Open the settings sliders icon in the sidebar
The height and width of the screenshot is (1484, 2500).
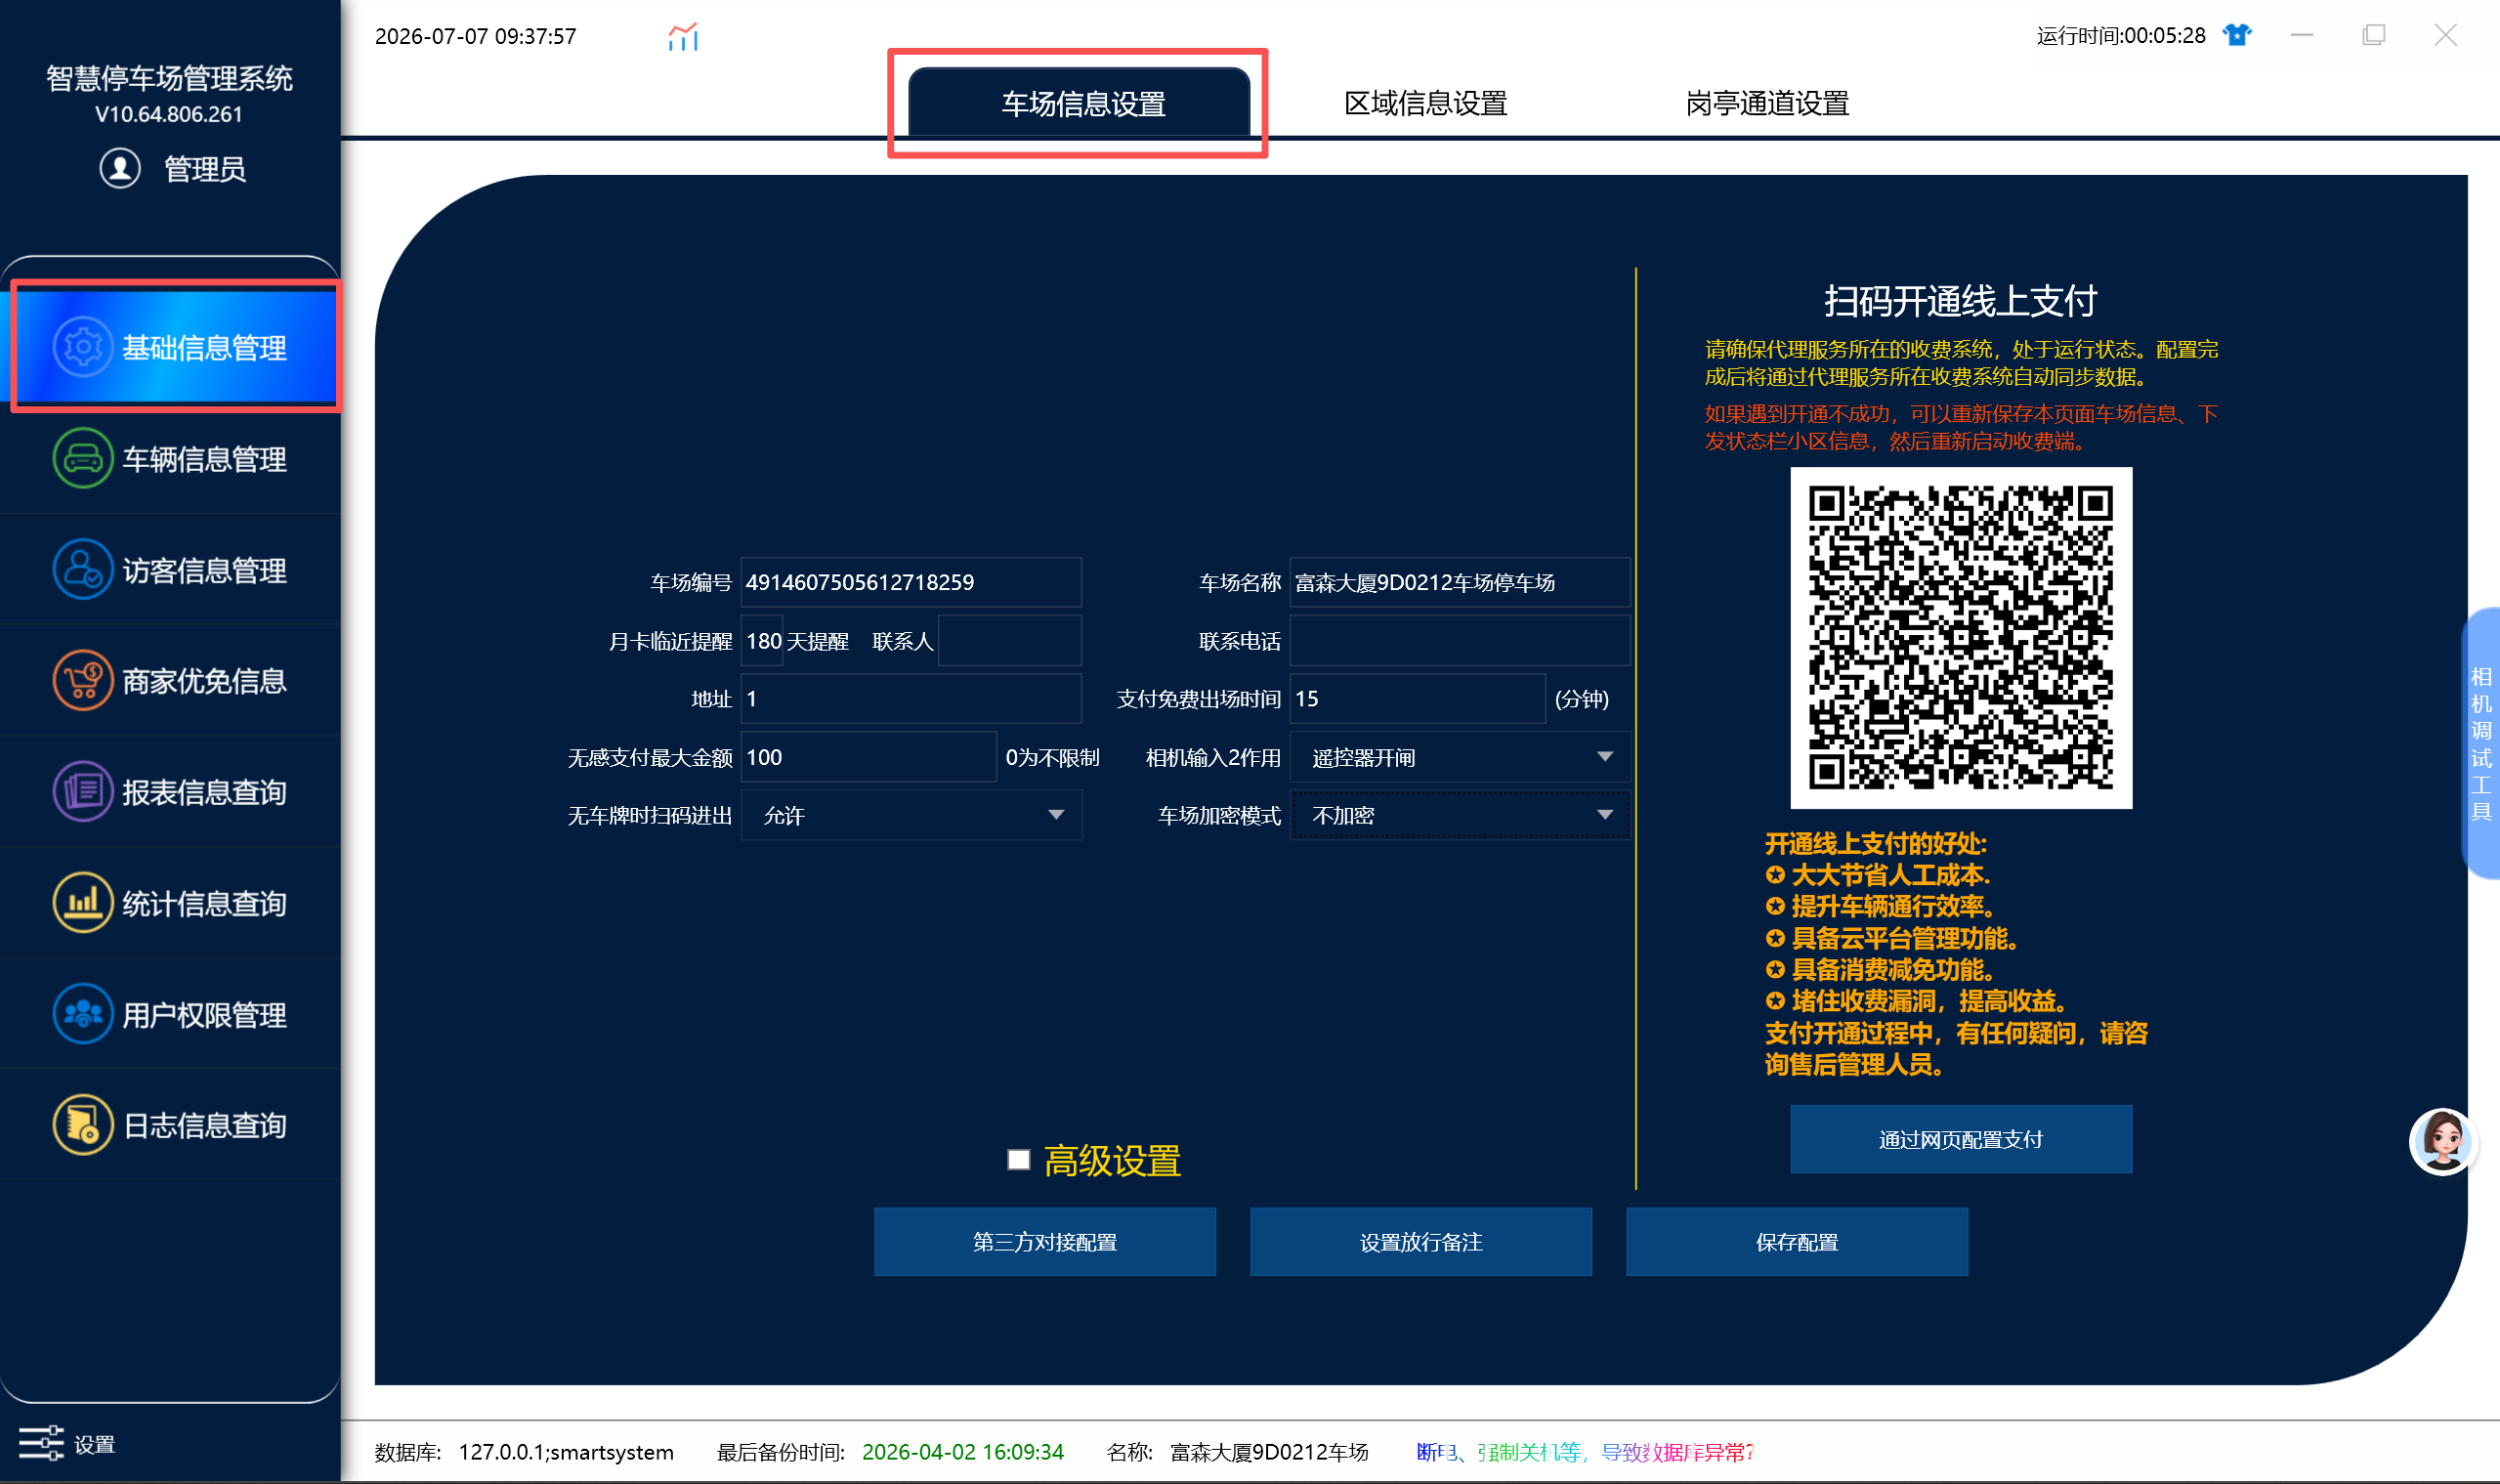coord(41,1443)
